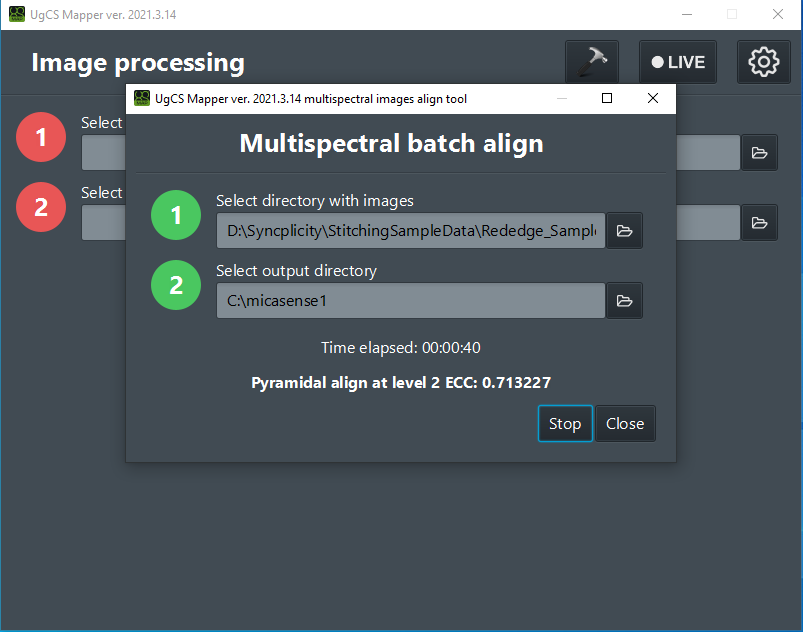Screen dimensions: 803x632
Task: Click 'Select directory with images' label
Action: click(315, 201)
